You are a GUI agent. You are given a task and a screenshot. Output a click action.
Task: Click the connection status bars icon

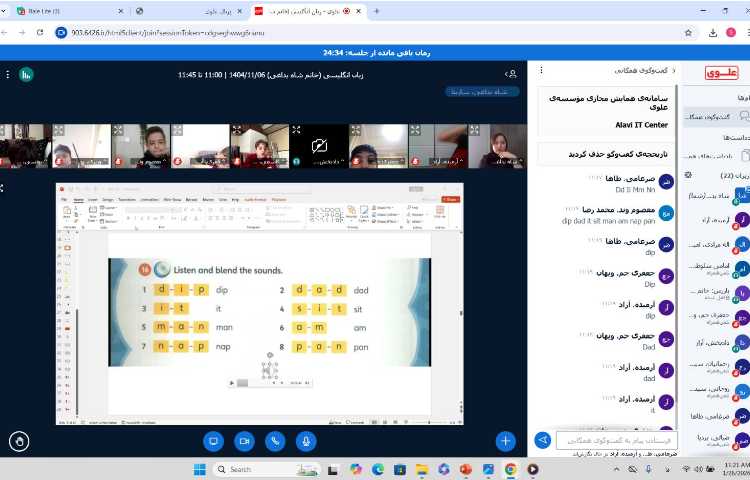point(26,74)
